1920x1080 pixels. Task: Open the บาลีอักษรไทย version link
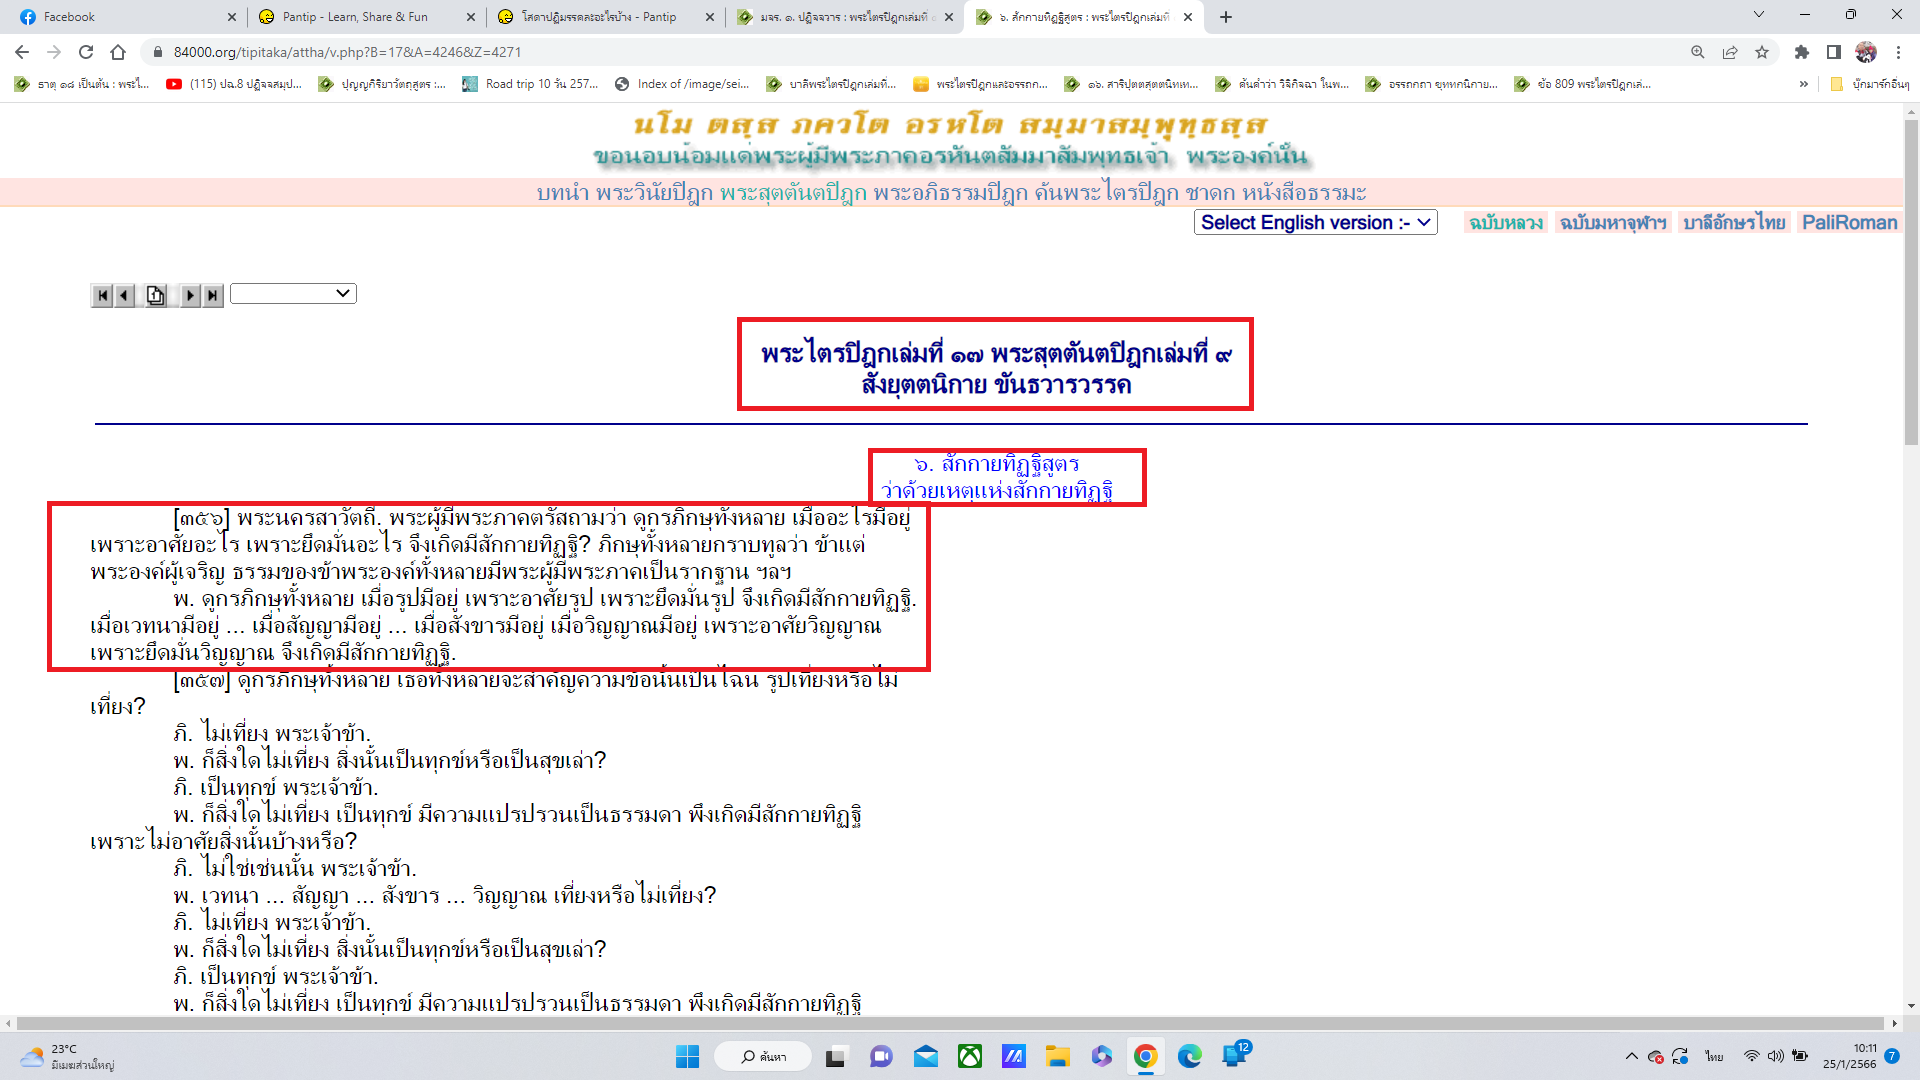point(1733,223)
